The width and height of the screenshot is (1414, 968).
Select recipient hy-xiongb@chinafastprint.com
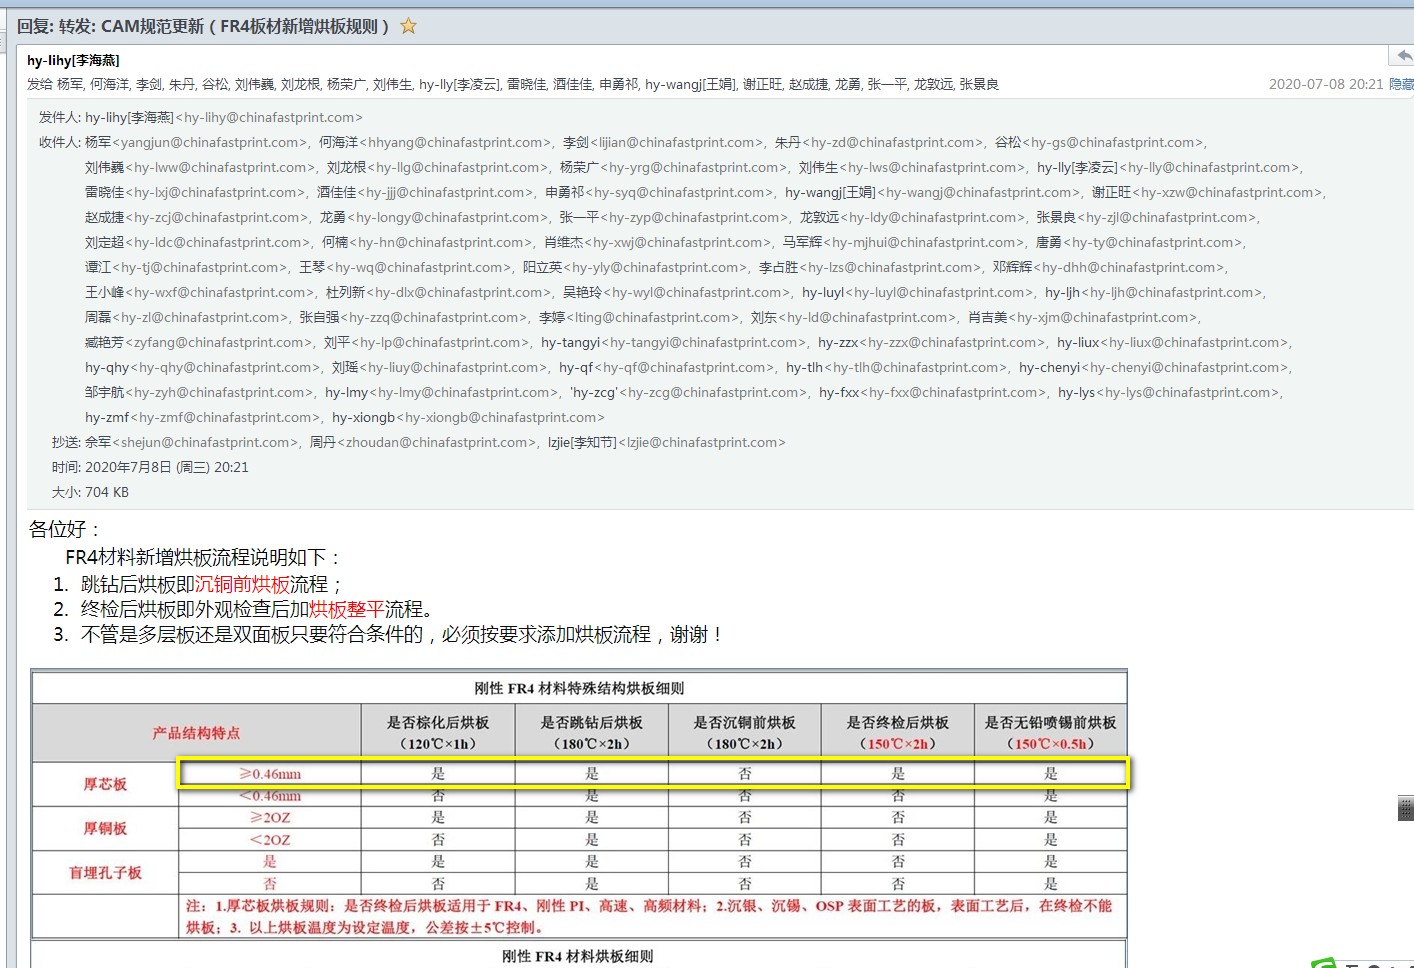(467, 418)
